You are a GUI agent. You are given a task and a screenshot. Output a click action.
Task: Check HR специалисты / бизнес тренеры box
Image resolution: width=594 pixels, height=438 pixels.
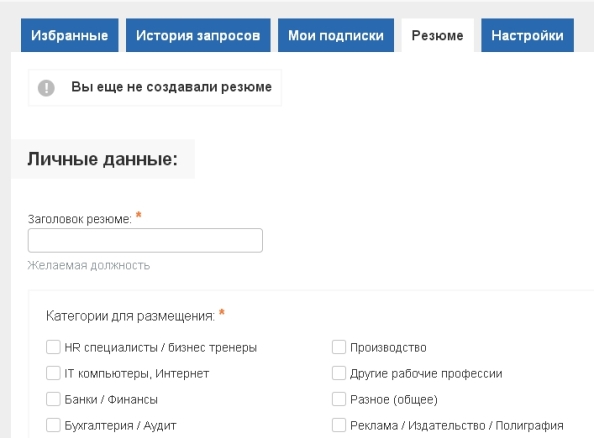click(53, 347)
